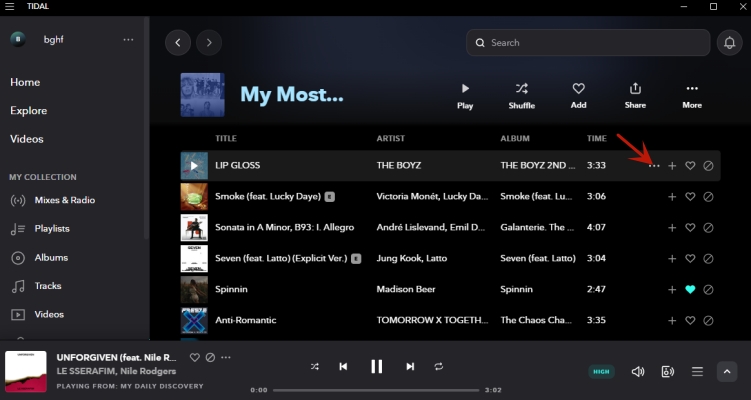Mute using the volume speaker icon
This screenshot has height=400, width=751.
[x=637, y=372]
